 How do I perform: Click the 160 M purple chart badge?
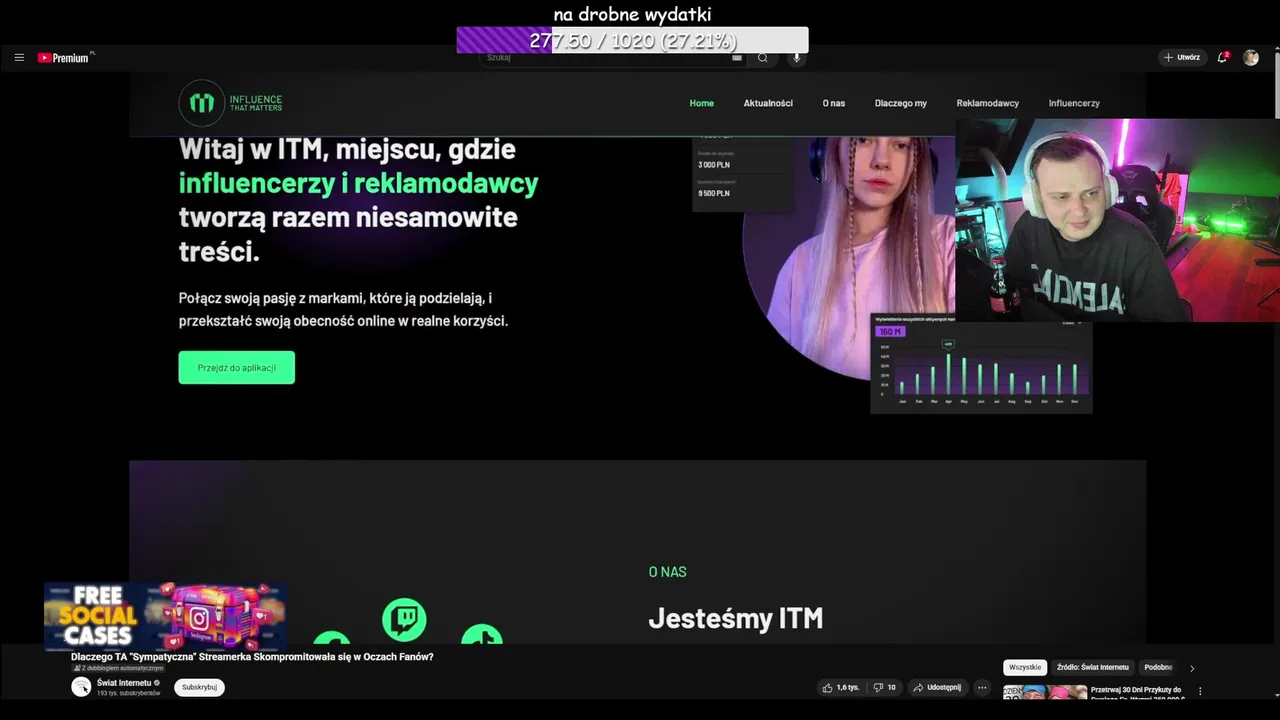click(x=890, y=331)
